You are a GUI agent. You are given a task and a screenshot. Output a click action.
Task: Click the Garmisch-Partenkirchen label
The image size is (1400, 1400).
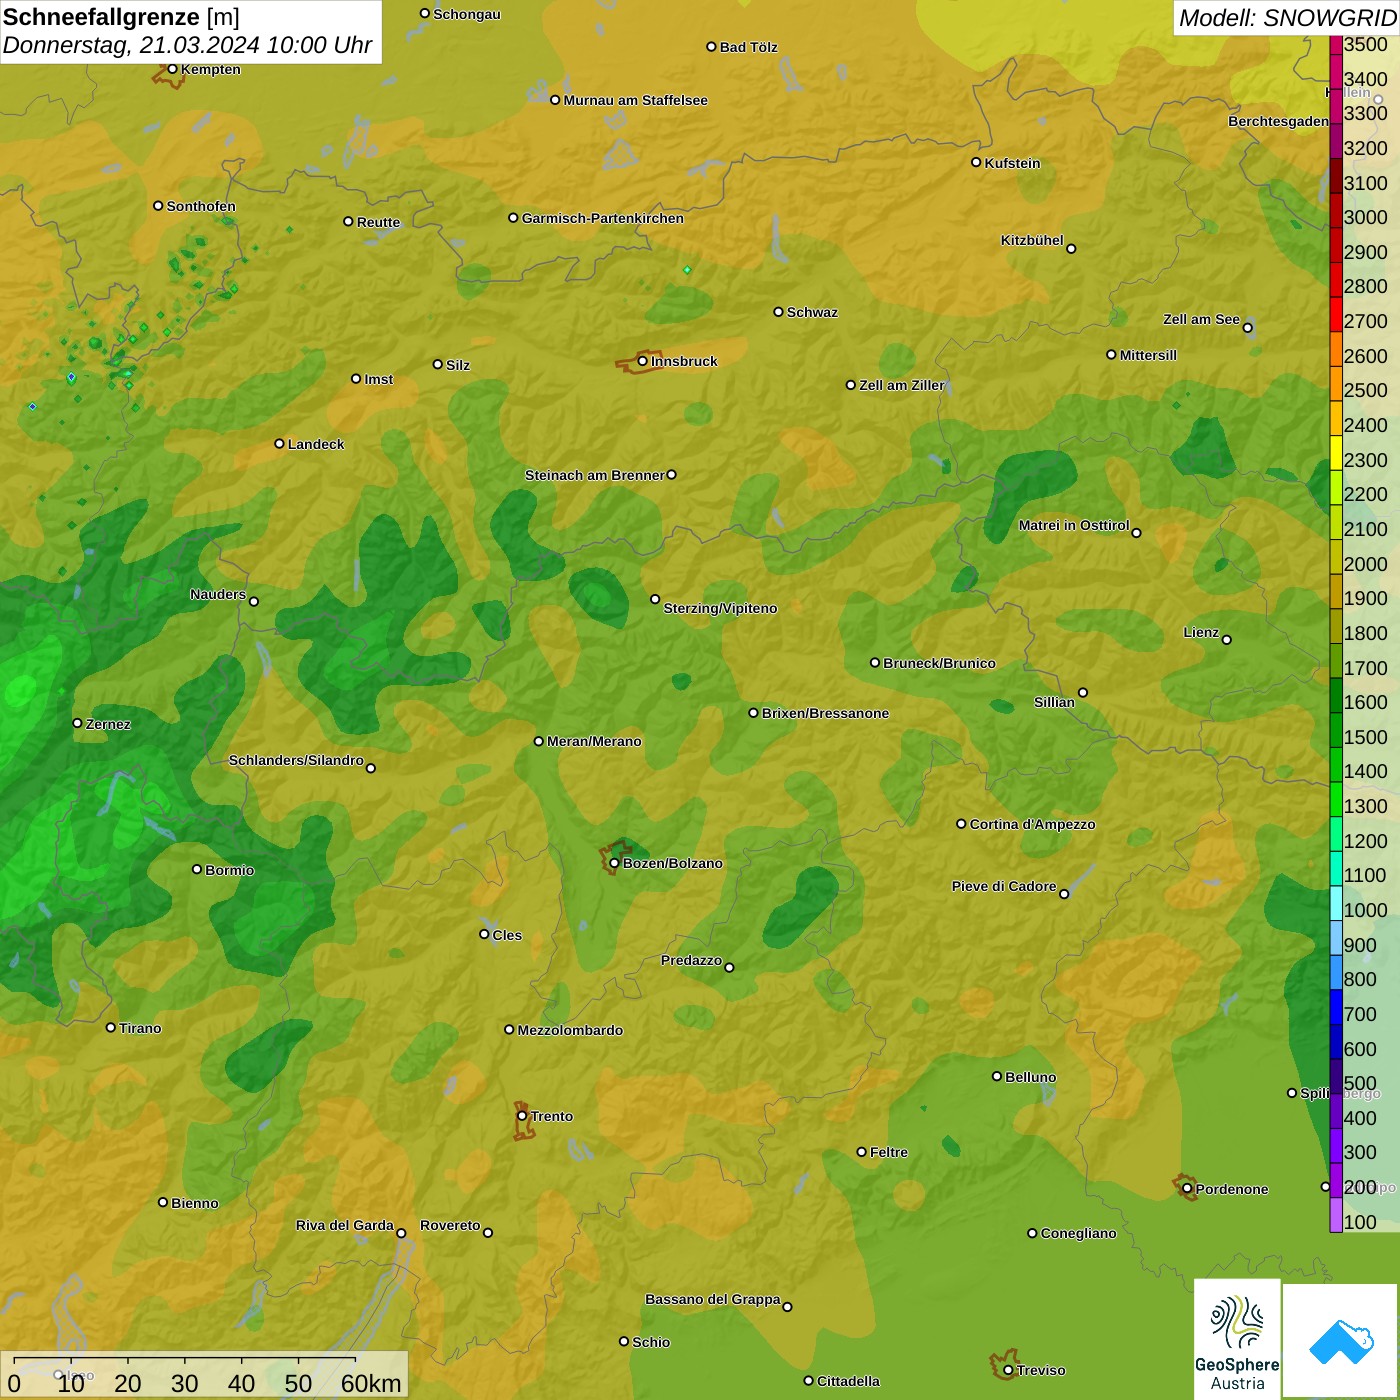tap(603, 218)
